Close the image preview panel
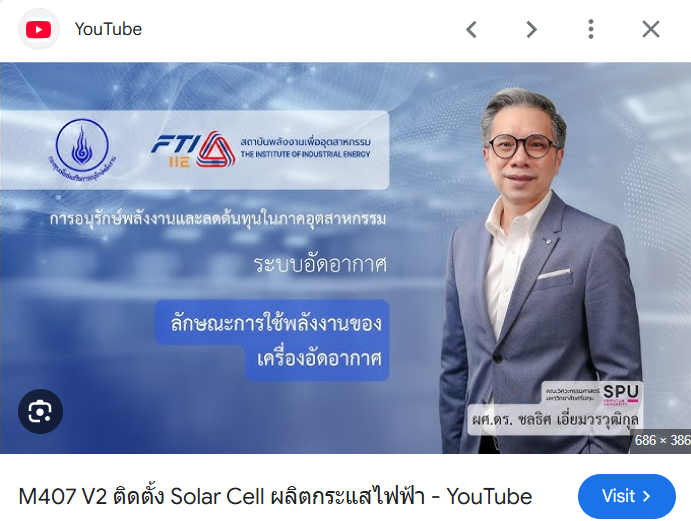The height and width of the screenshot is (521, 691). pyautogui.click(x=651, y=30)
